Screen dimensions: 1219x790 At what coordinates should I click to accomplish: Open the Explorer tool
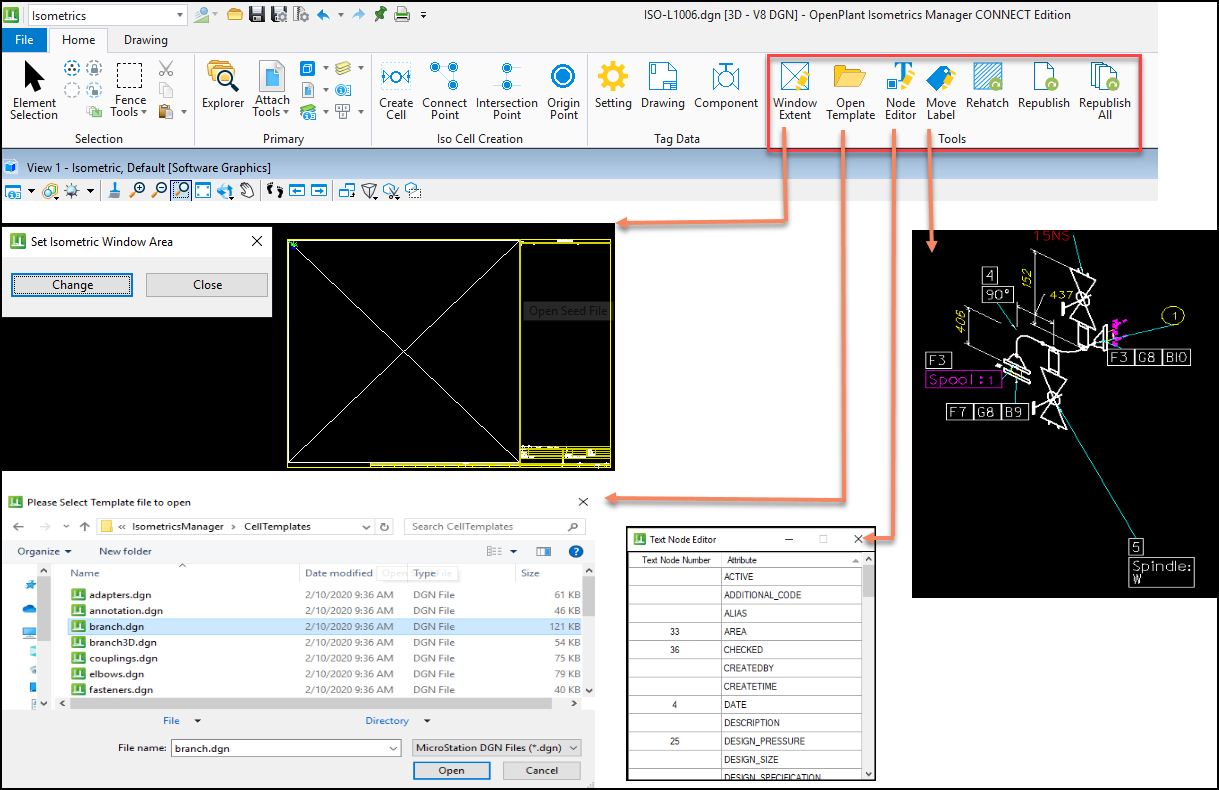coord(222,88)
